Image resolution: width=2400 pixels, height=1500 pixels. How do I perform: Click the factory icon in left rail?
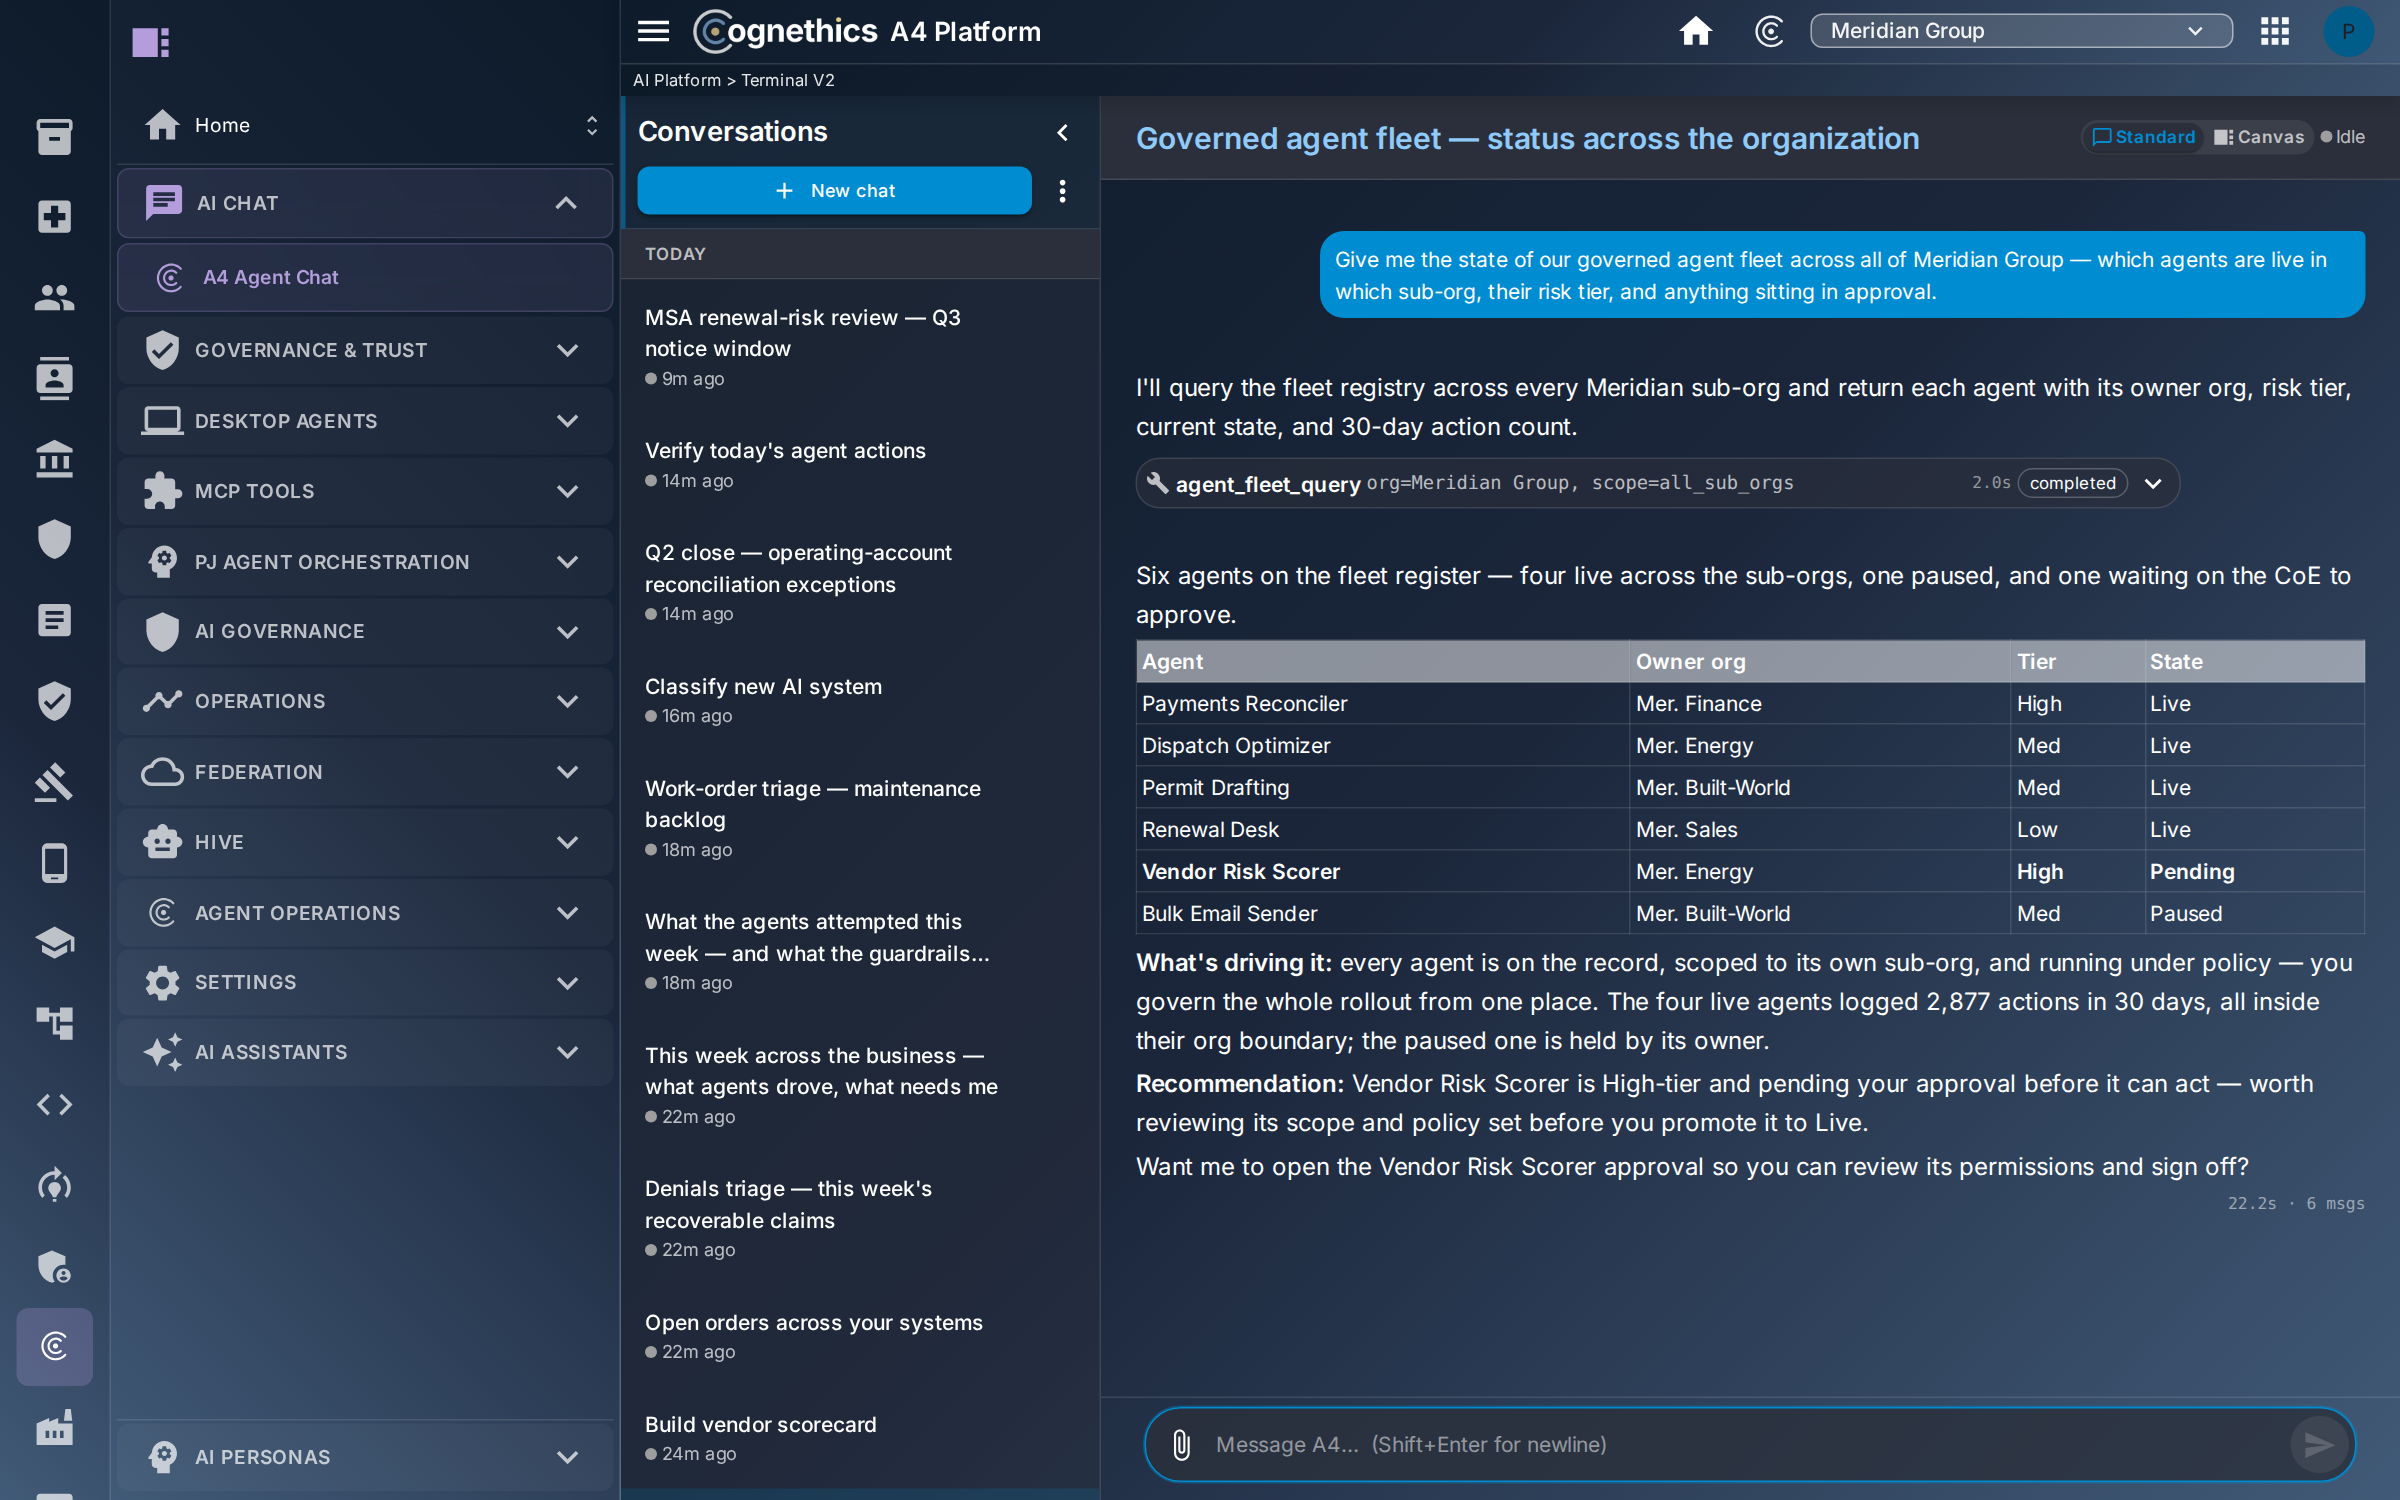click(54, 1428)
